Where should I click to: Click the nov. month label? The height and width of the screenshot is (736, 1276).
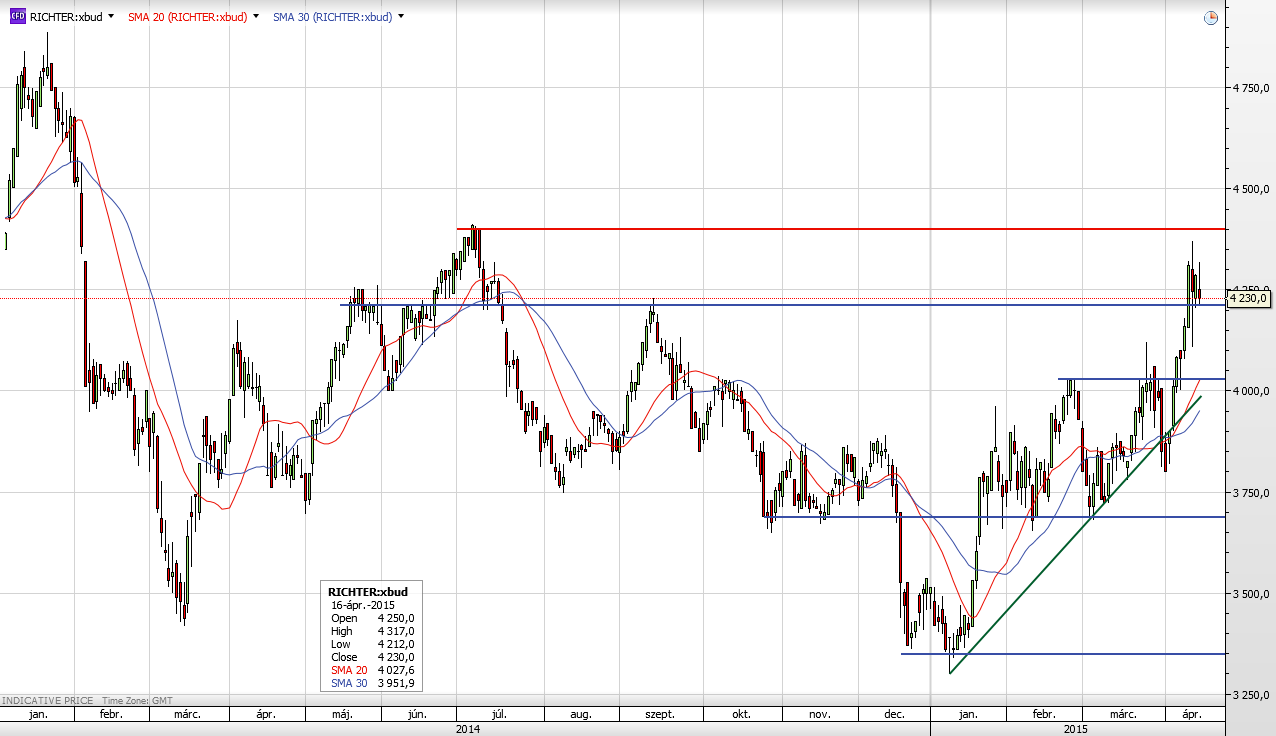(x=819, y=715)
